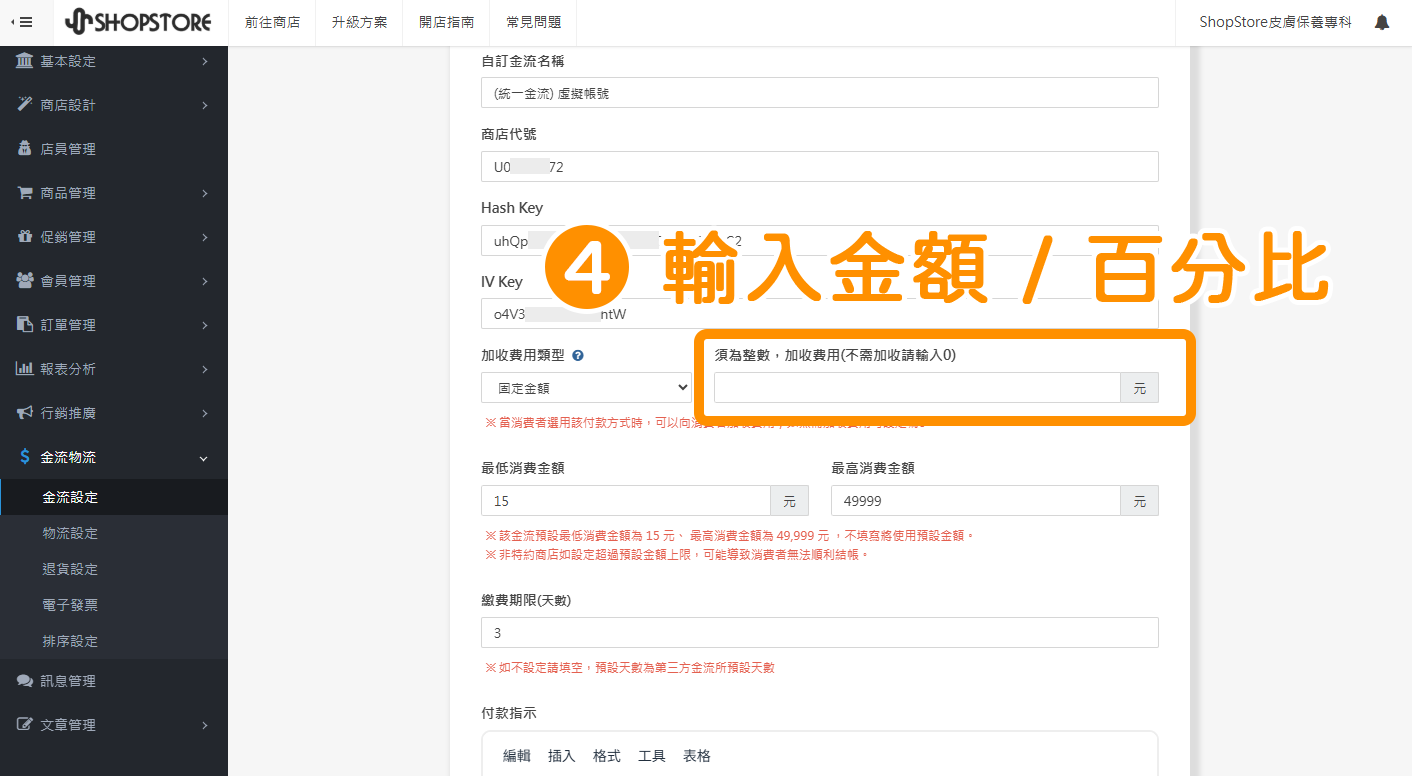The height and width of the screenshot is (776, 1412).
Task: Click the 升級方案 button
Action: click(359, 21)
